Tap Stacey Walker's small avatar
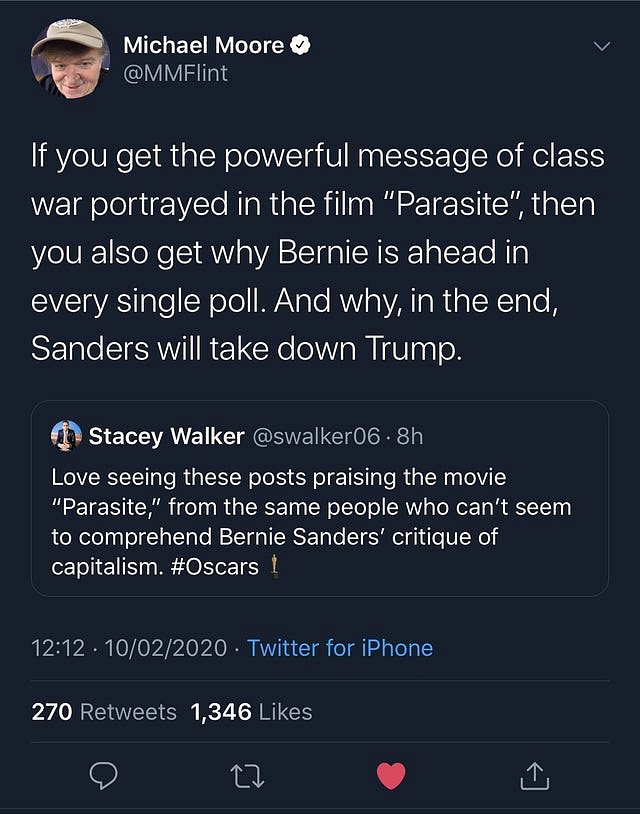 (66, 436)
